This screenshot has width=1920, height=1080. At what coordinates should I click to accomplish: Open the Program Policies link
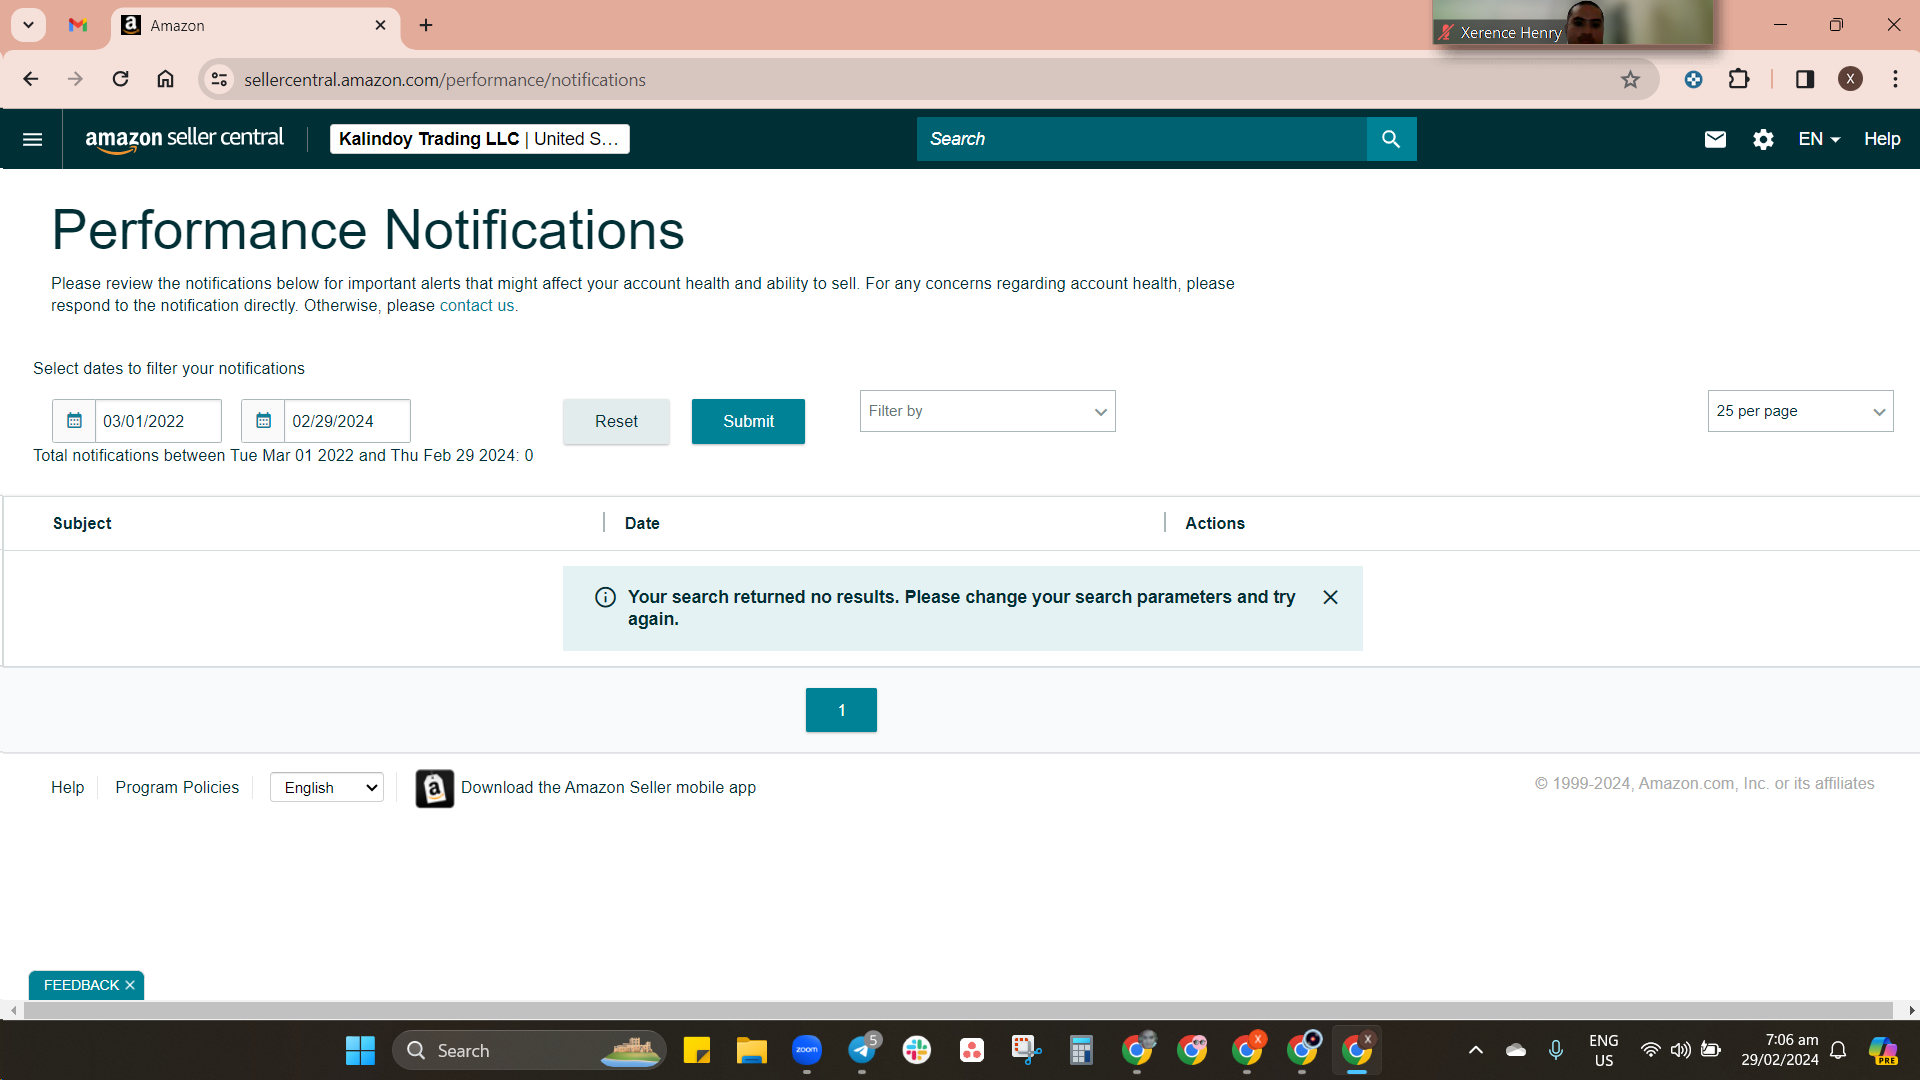click(x=177, y=788)
